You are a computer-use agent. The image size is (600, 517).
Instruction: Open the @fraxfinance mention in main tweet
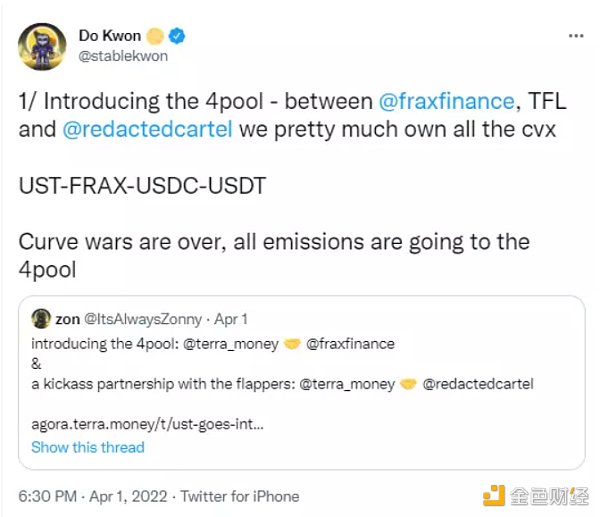point(444,101)
